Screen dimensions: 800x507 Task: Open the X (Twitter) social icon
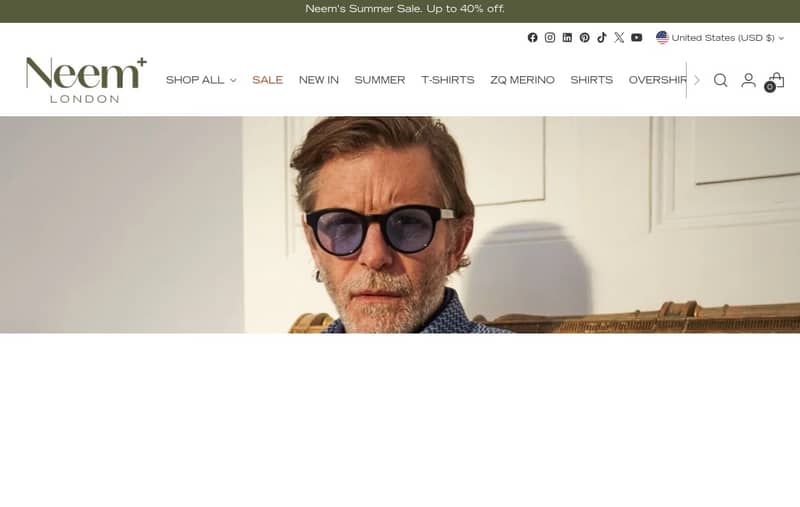(x=619, y=37)
